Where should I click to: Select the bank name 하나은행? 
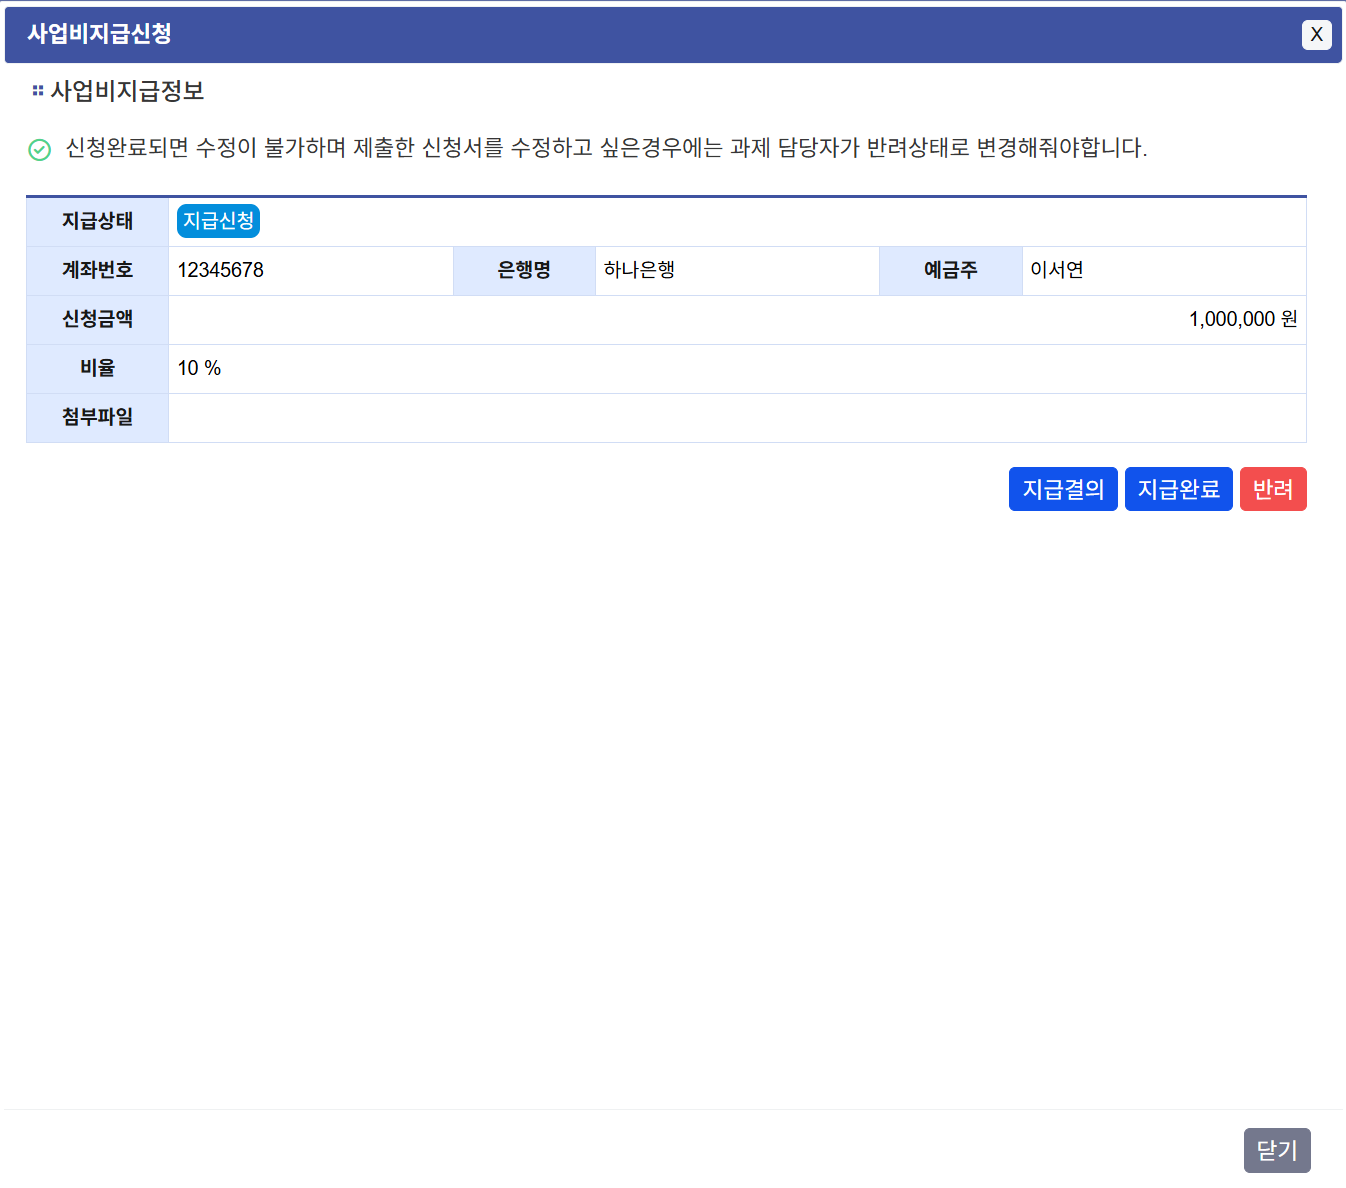(x=640, y=270)
